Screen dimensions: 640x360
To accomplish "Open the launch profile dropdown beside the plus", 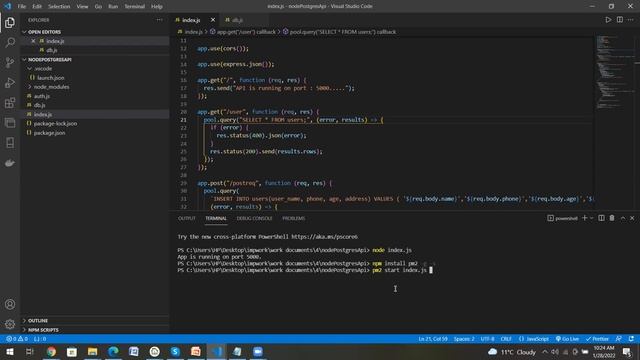I will coord(591,218).
